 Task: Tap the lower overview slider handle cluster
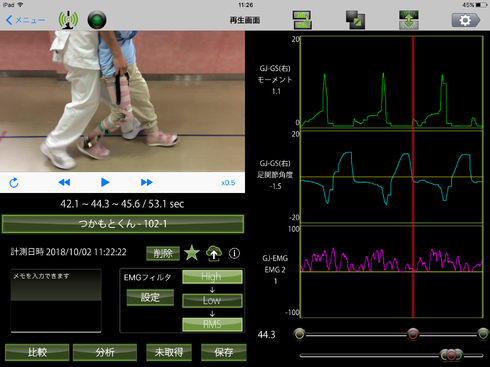451,355
